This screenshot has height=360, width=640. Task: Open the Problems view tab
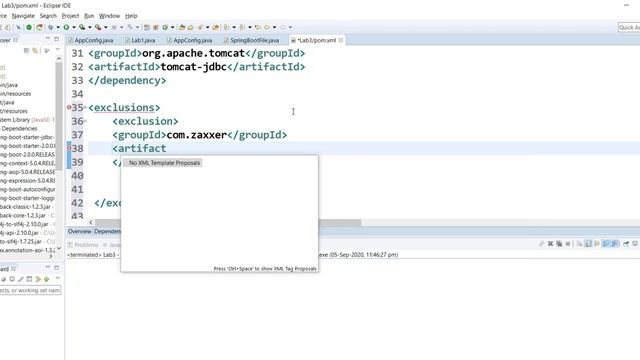83,245
